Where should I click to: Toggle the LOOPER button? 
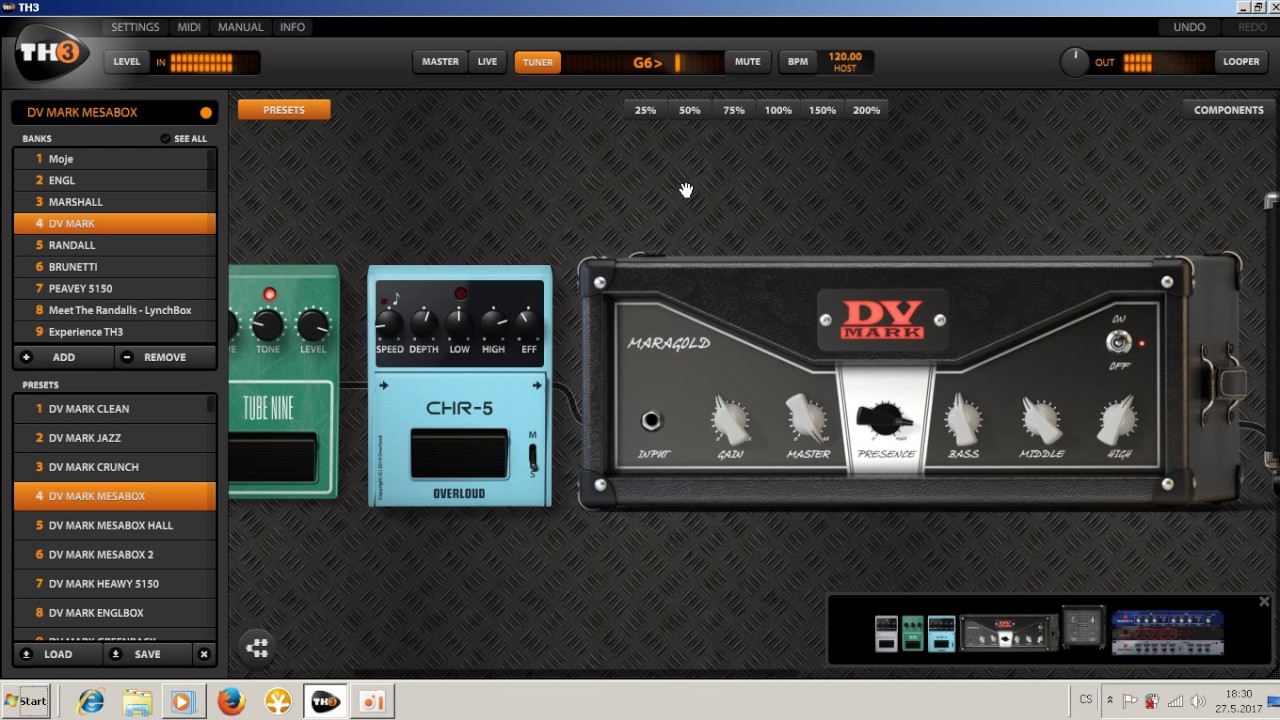pyautogui.click(x=1241, y=62)
